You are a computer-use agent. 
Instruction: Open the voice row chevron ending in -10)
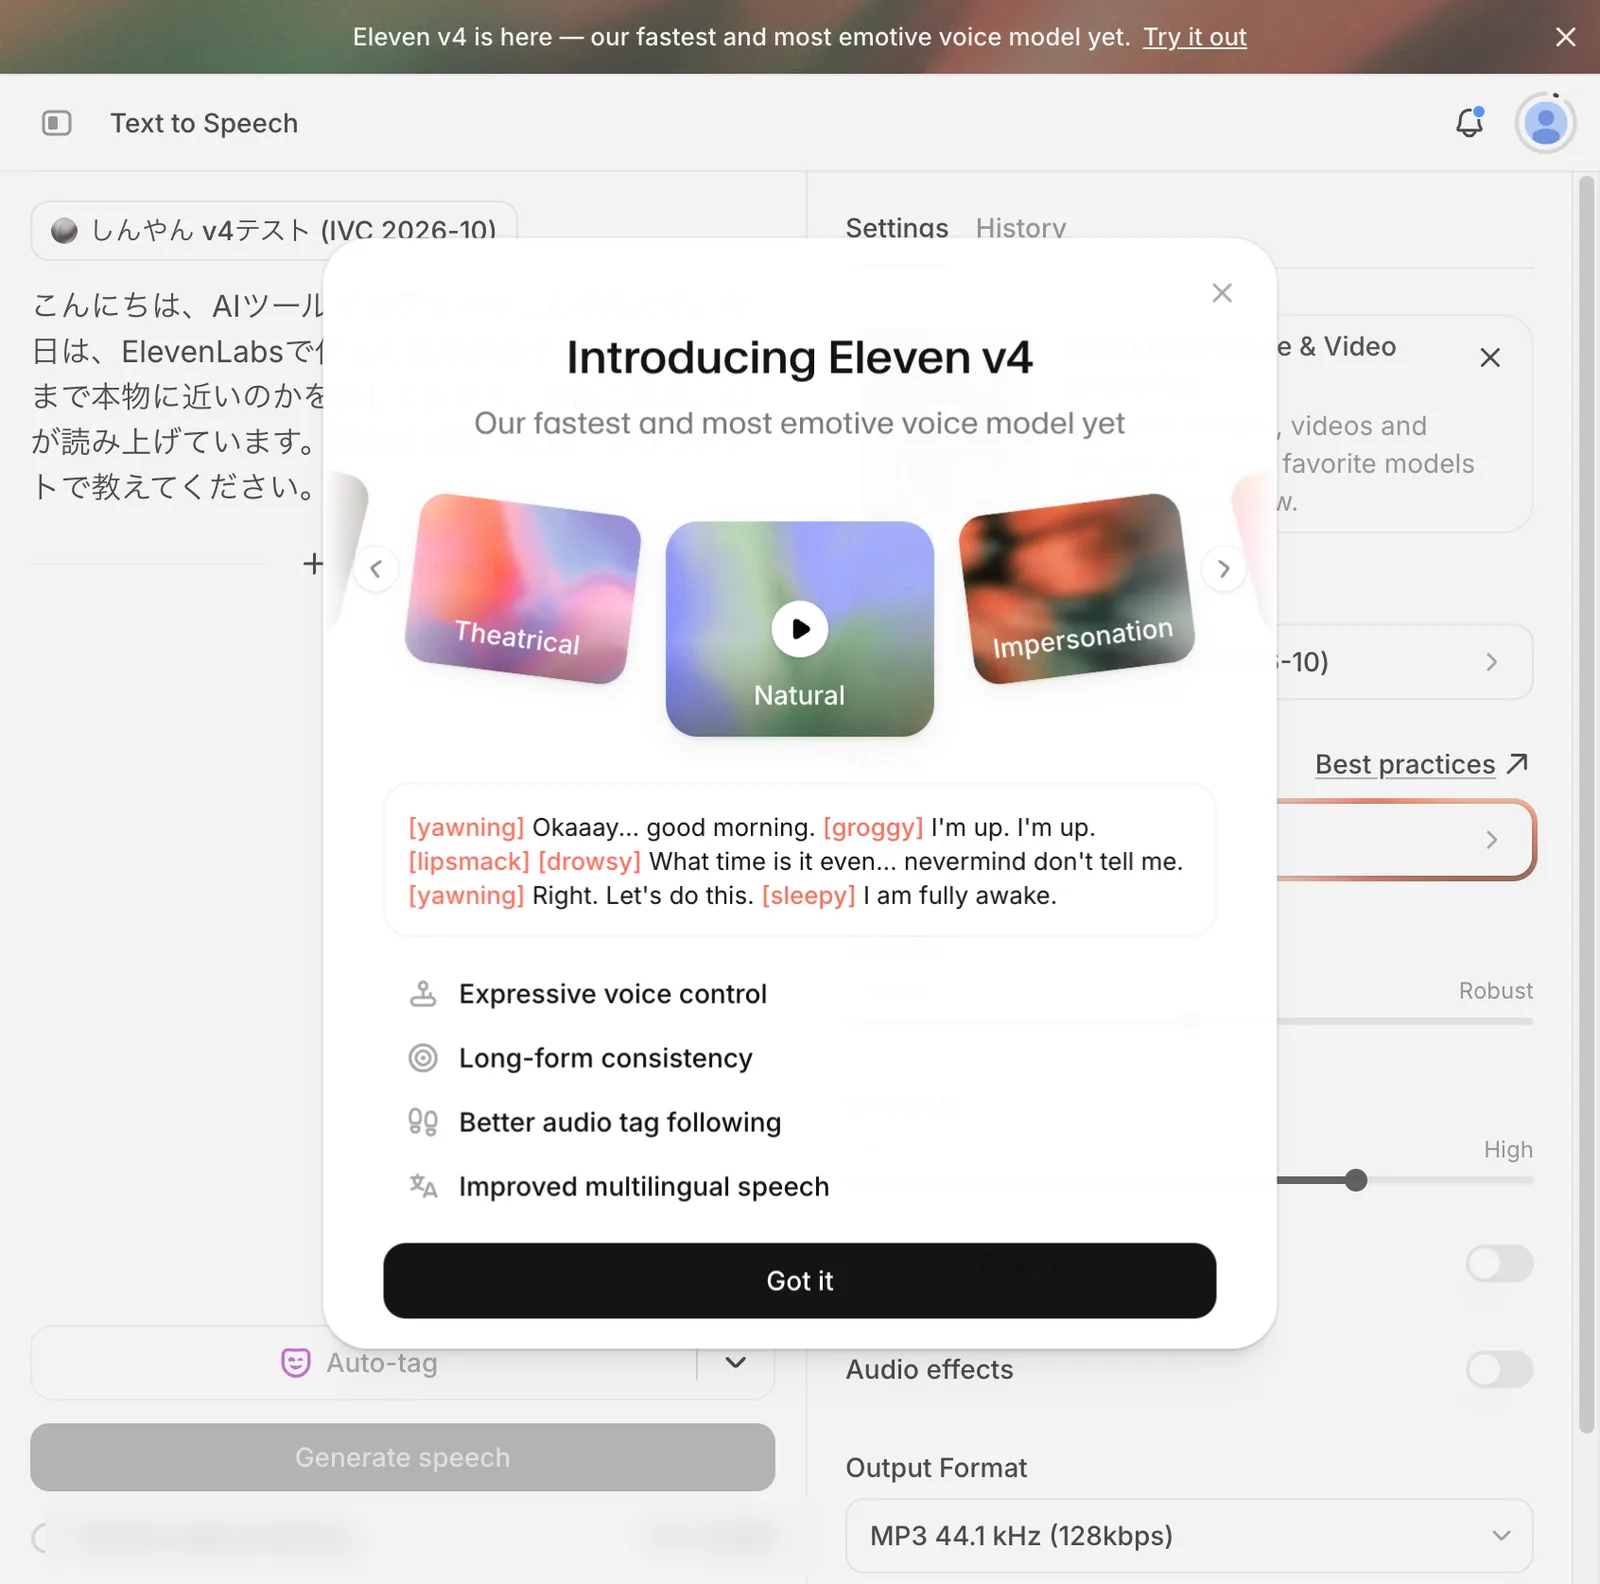click(1491, 662)
